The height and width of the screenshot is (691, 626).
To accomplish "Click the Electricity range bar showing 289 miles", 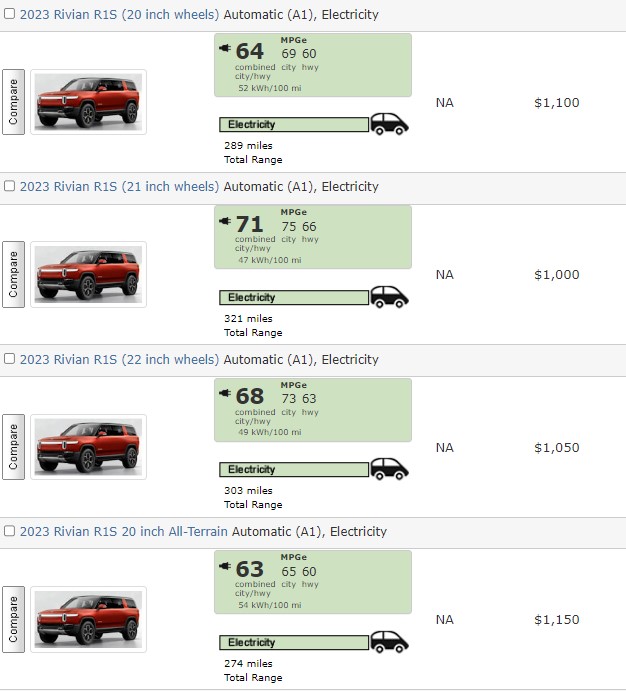I will 293,125.
